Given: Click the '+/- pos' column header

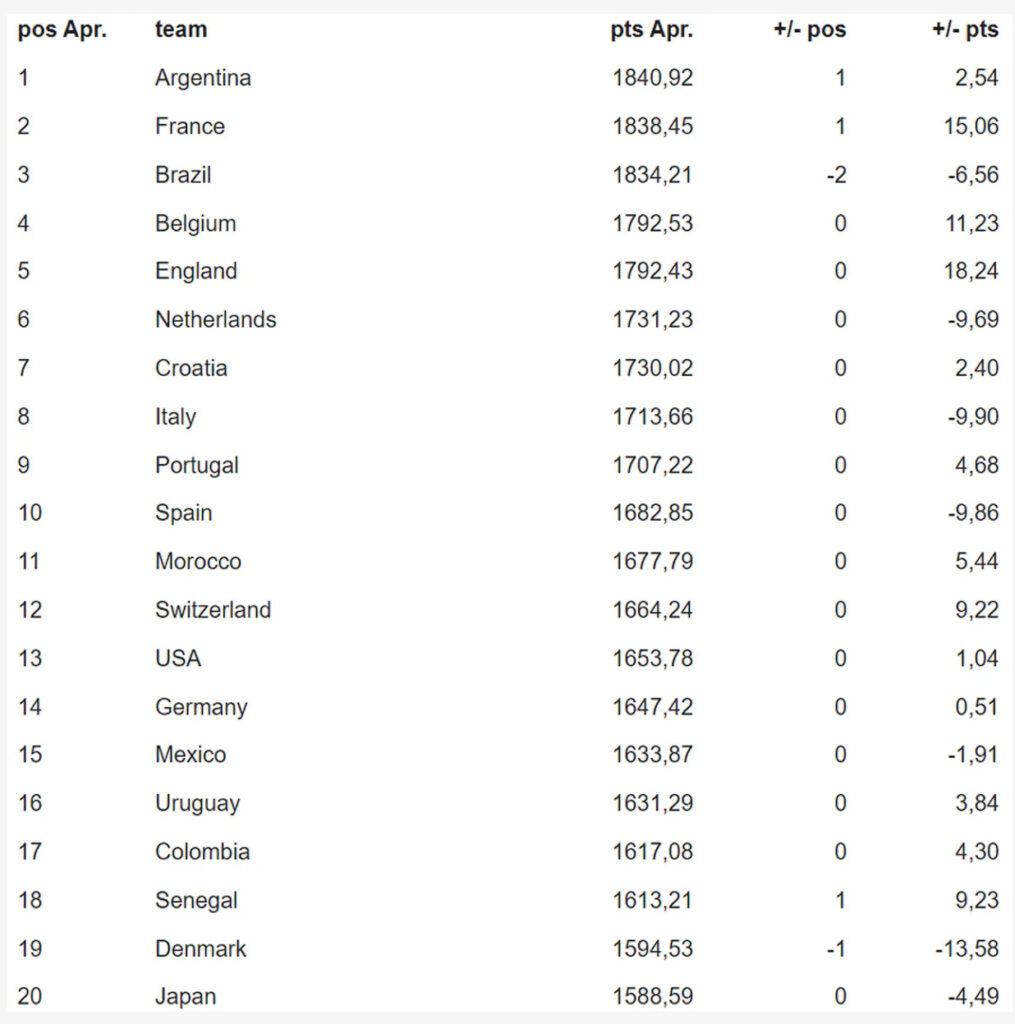Looking at the screenshot, I should pos(809,30).
